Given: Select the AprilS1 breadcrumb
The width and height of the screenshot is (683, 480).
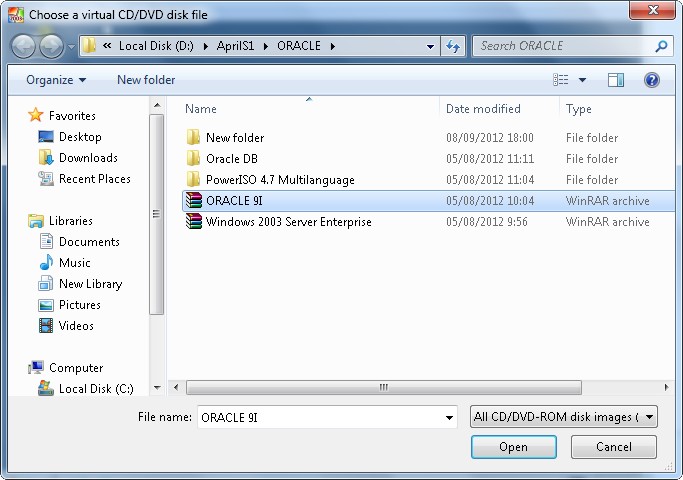Looking at the screenshot, I should (235, 46).
